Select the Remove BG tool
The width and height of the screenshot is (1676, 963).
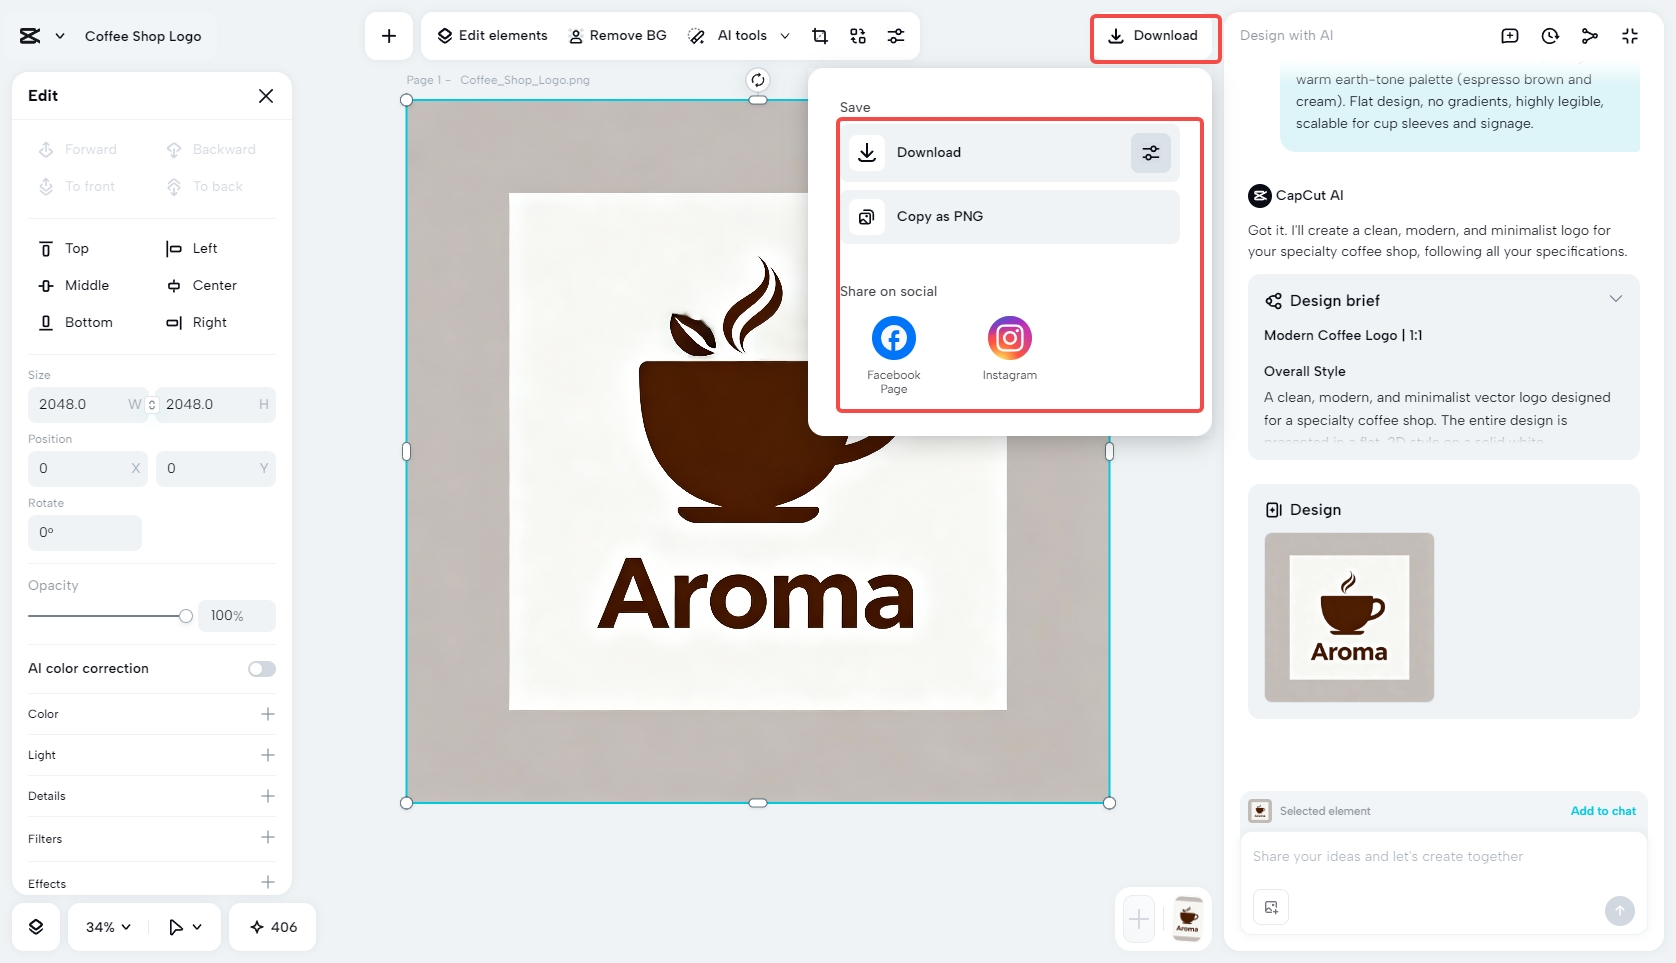[617, 35]
